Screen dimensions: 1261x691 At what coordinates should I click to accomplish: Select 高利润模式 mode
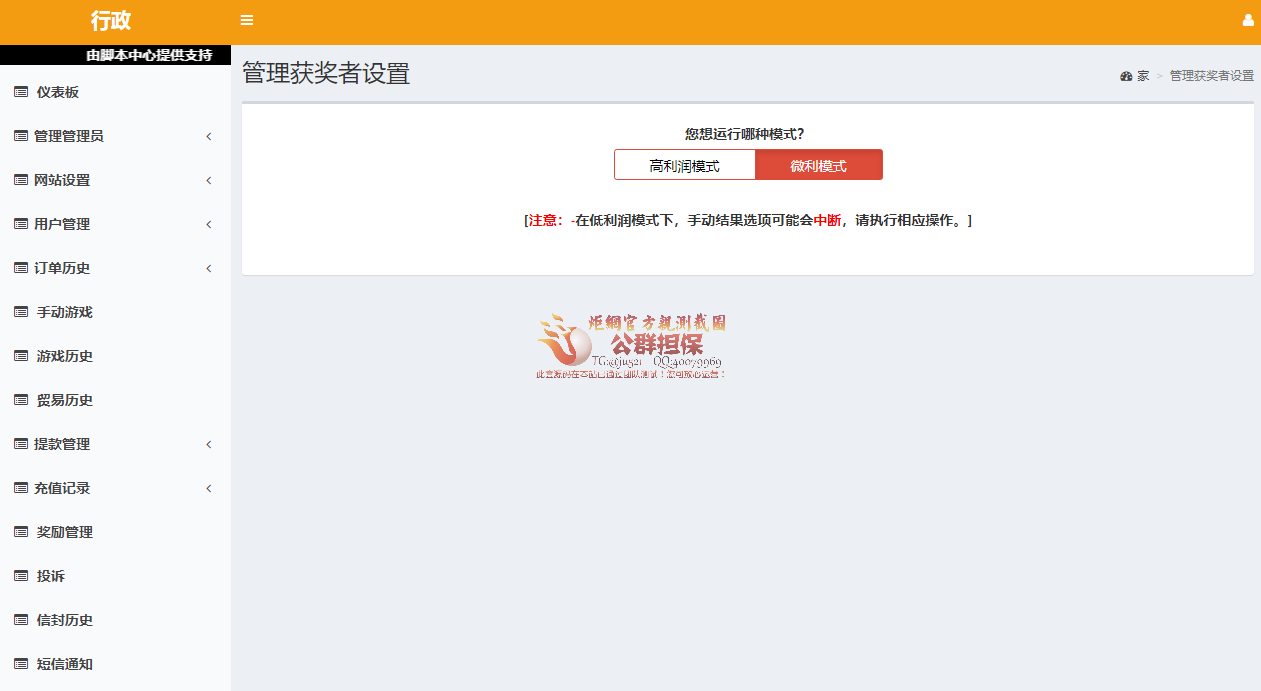[x=684, y=164]
